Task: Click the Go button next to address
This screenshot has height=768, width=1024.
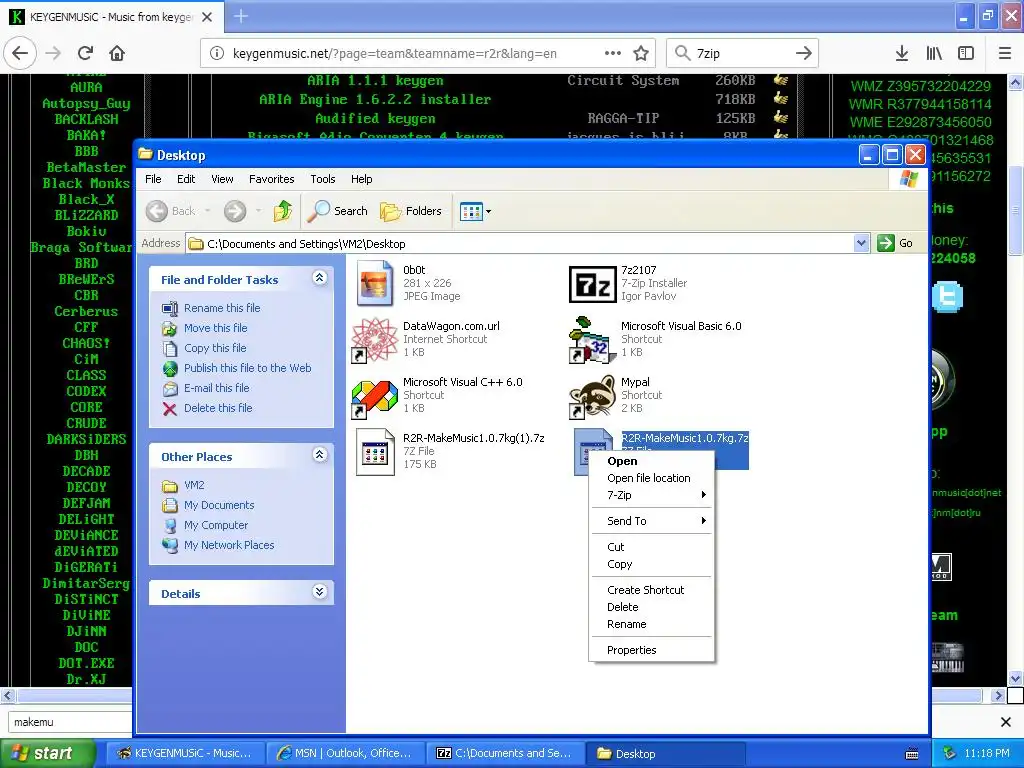Action: pyautogui.click(x=895, y=244)
